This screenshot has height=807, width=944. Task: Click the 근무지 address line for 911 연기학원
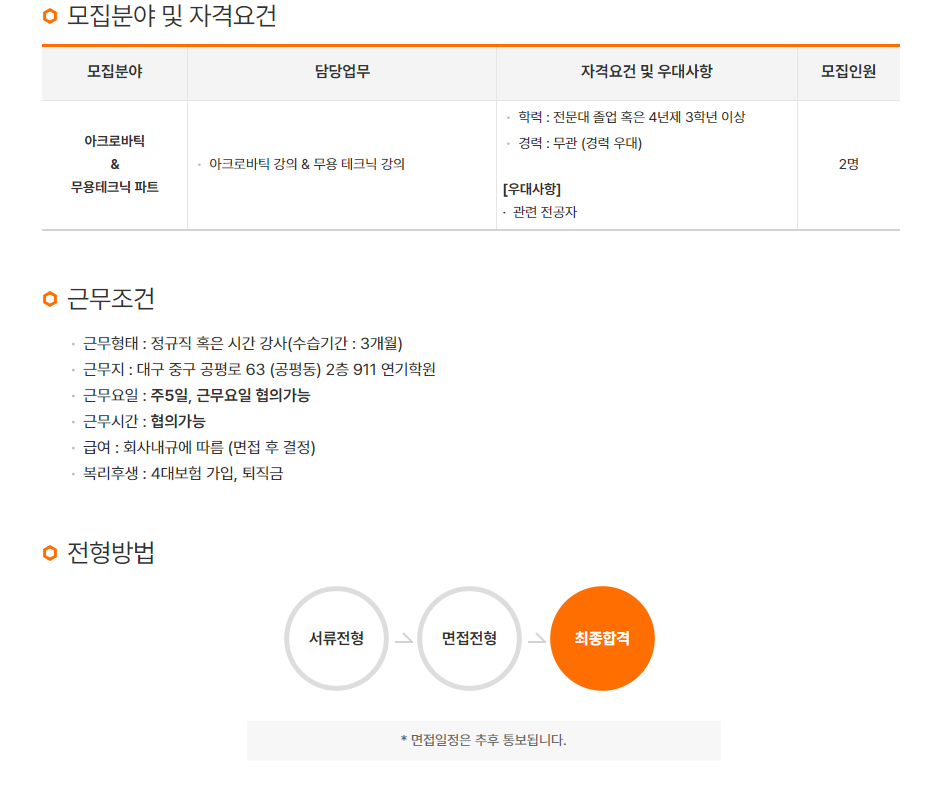tap(259, 369)
